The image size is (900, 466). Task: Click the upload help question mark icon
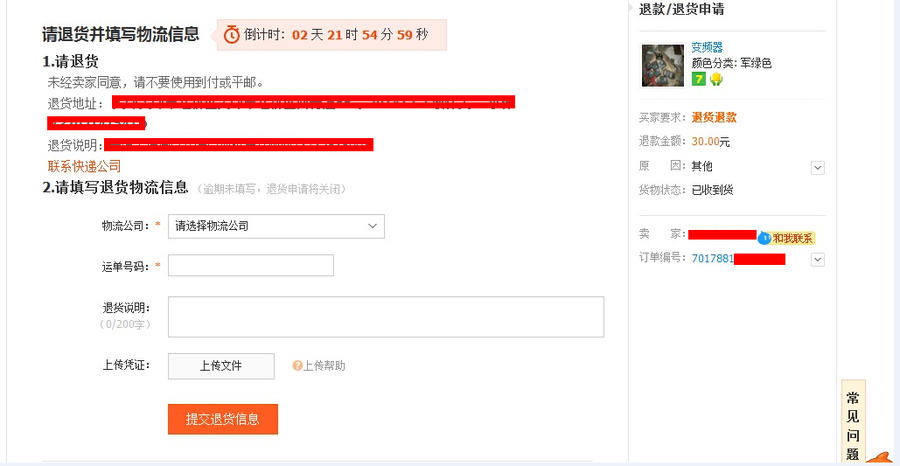(297, 366)
